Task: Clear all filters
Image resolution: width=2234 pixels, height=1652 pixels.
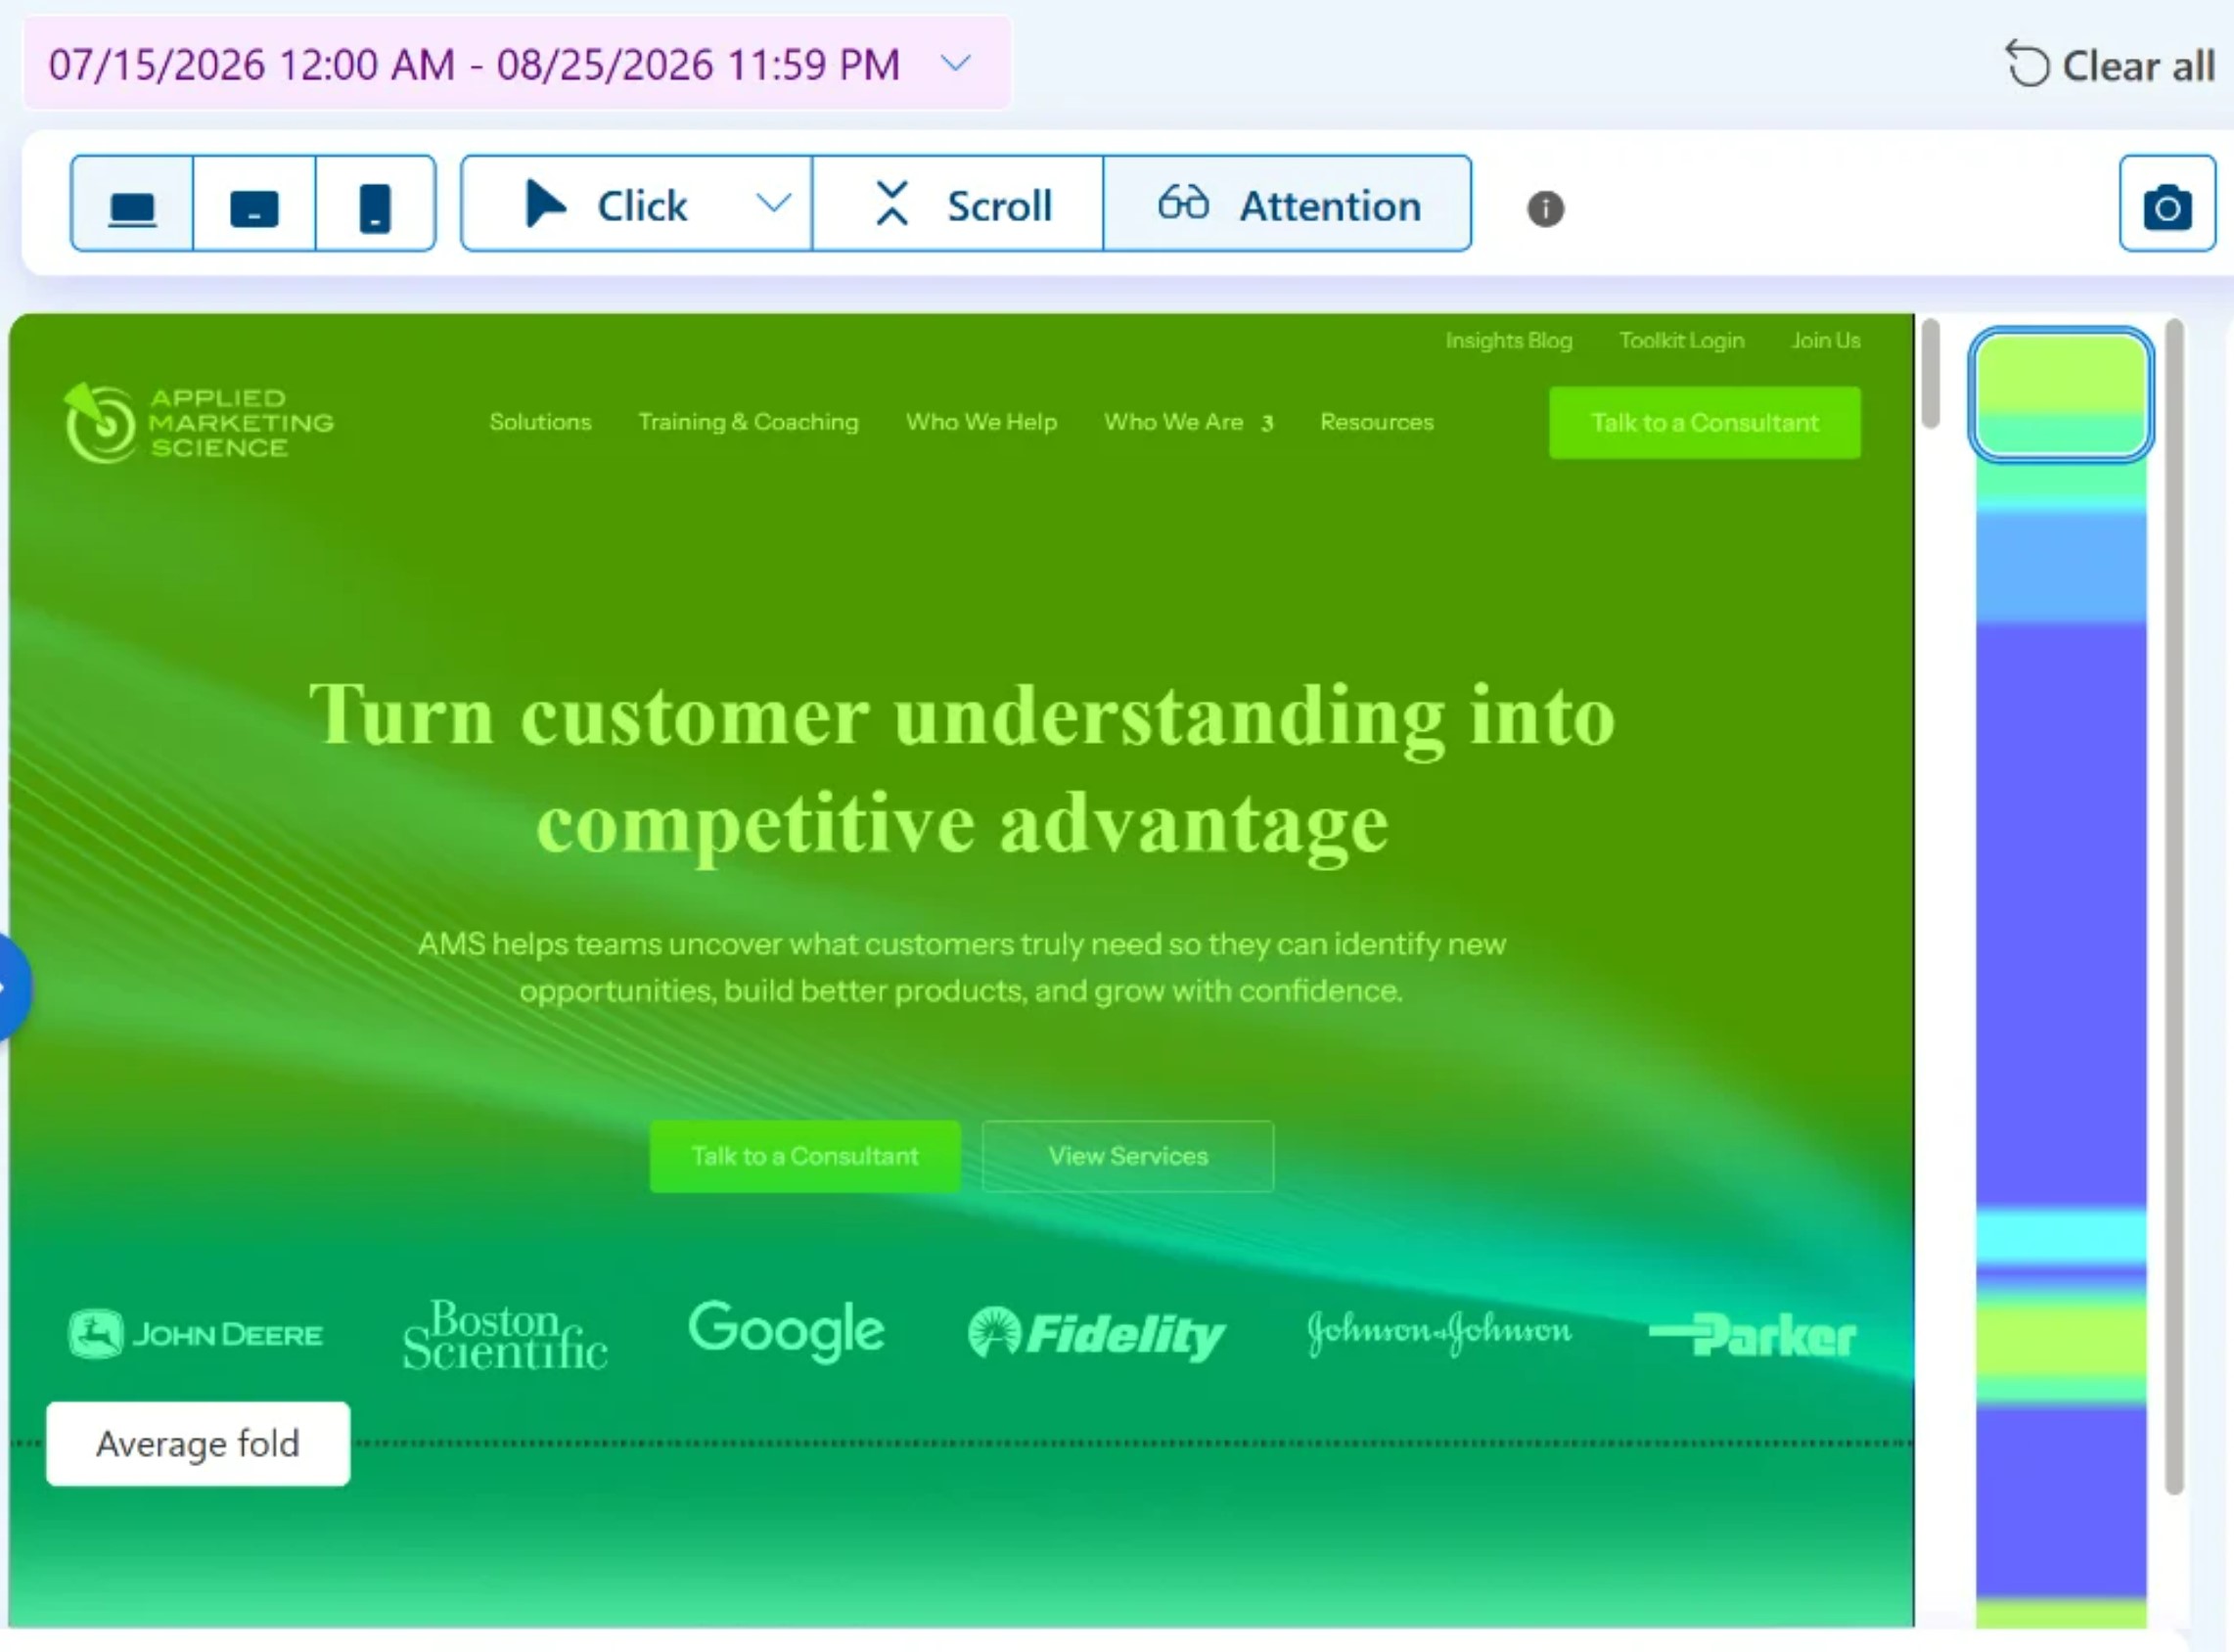Action: point(2110,66)
